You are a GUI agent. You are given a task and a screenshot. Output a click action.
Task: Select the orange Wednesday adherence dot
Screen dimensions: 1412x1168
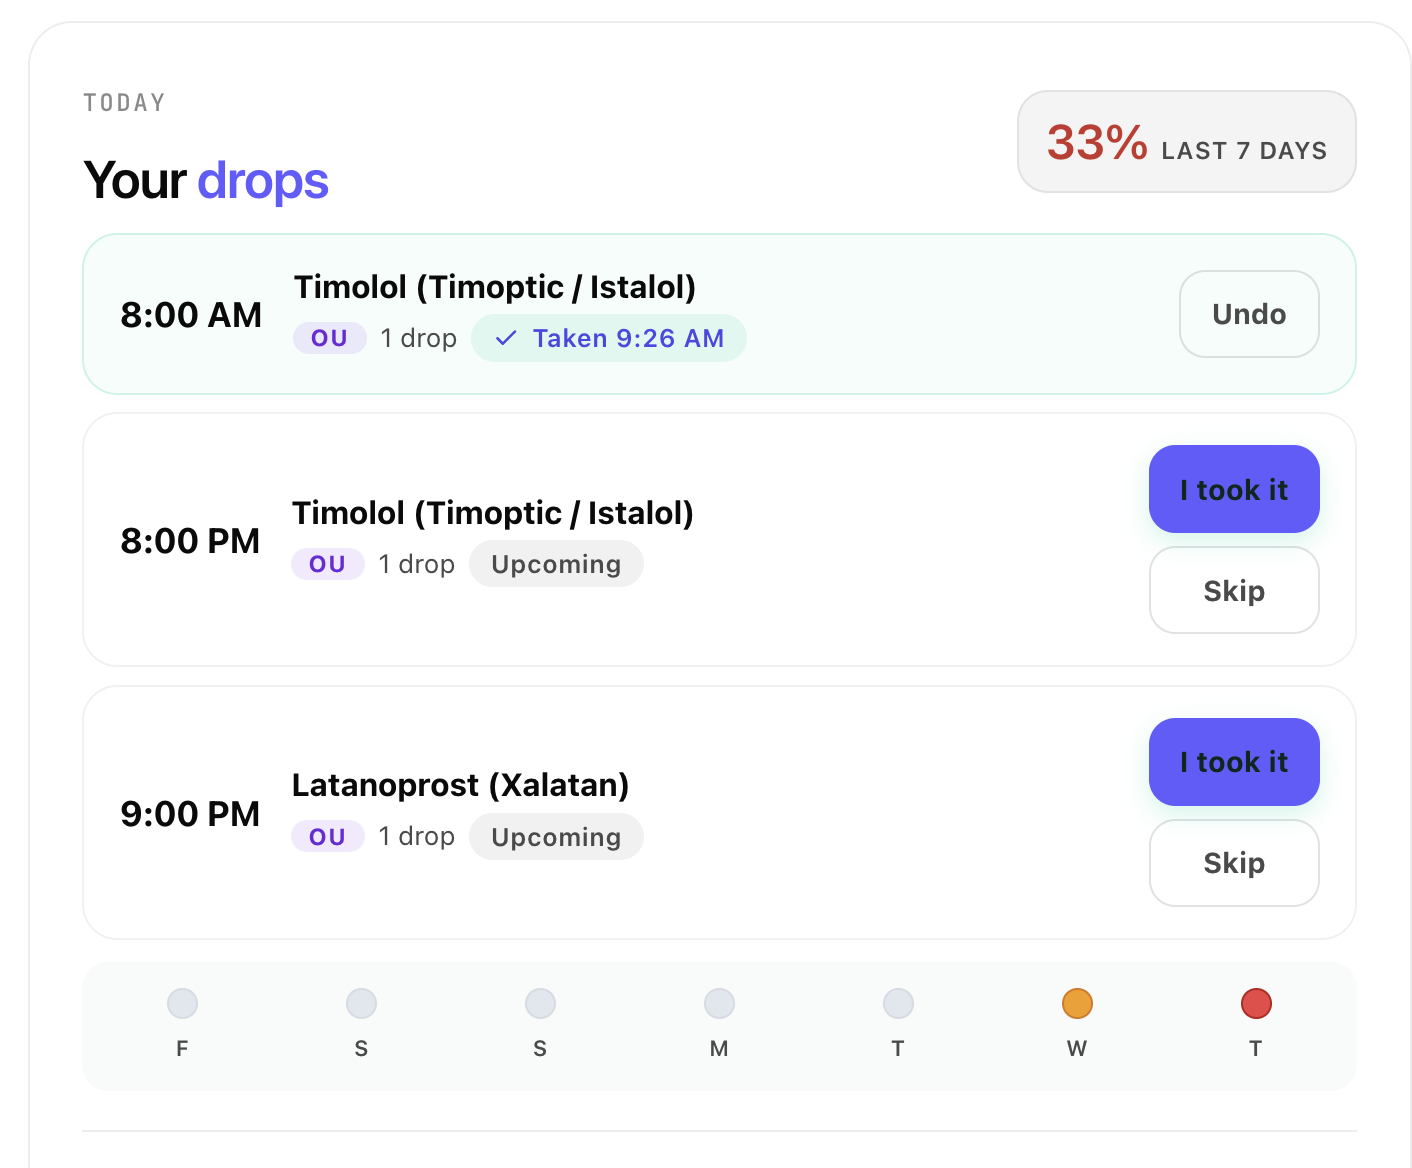(1077, 1003)
